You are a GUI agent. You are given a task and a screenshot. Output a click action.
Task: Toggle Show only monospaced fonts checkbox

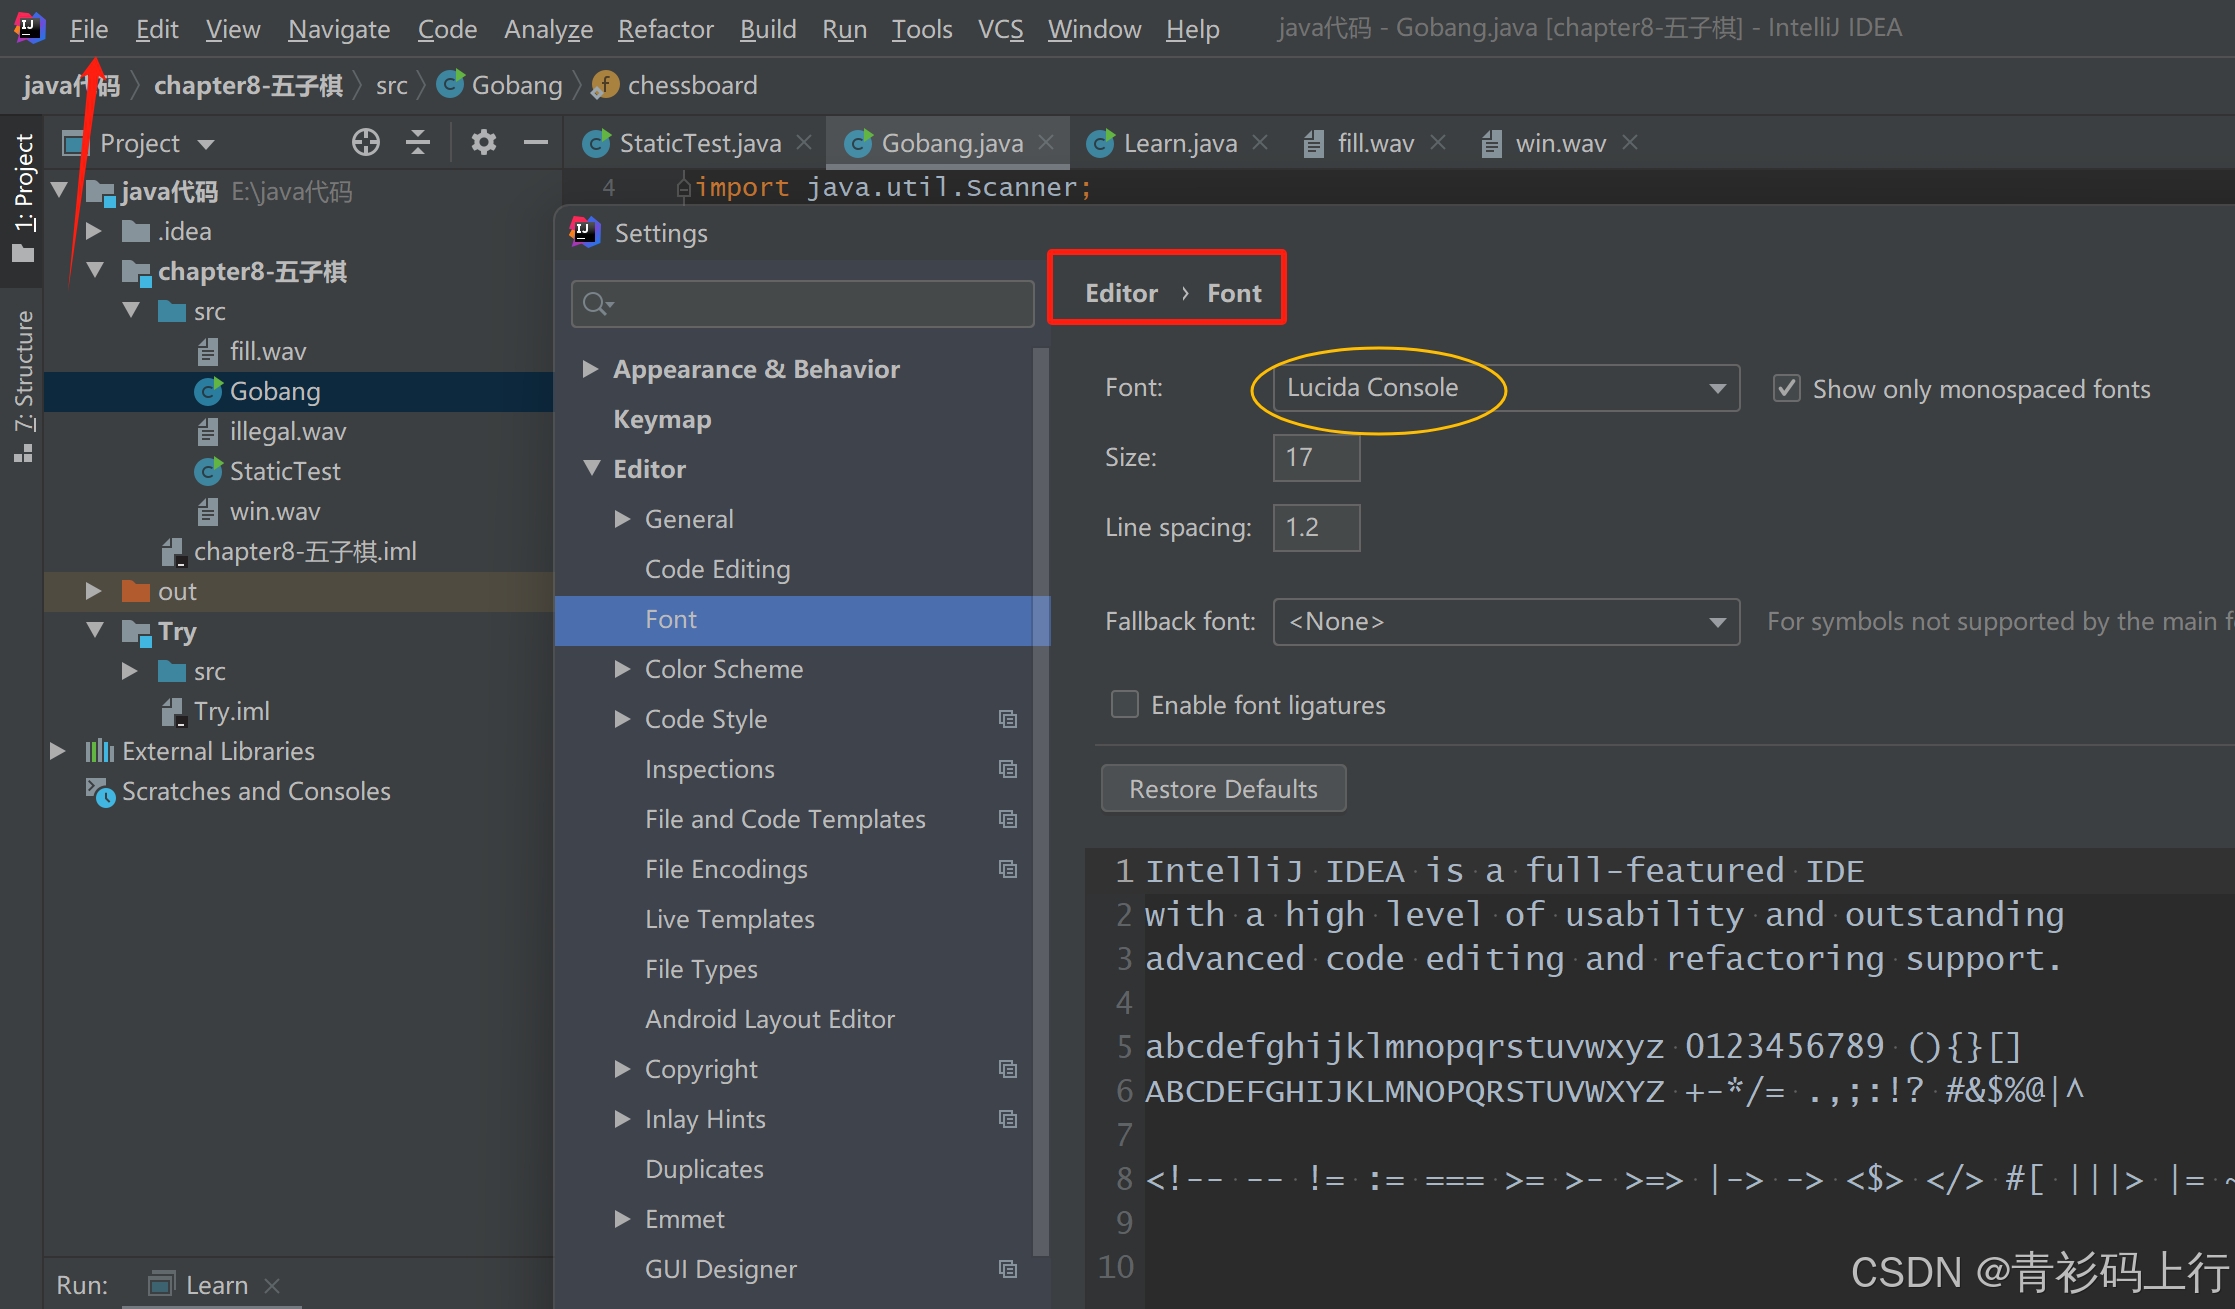click(1786, 388)
